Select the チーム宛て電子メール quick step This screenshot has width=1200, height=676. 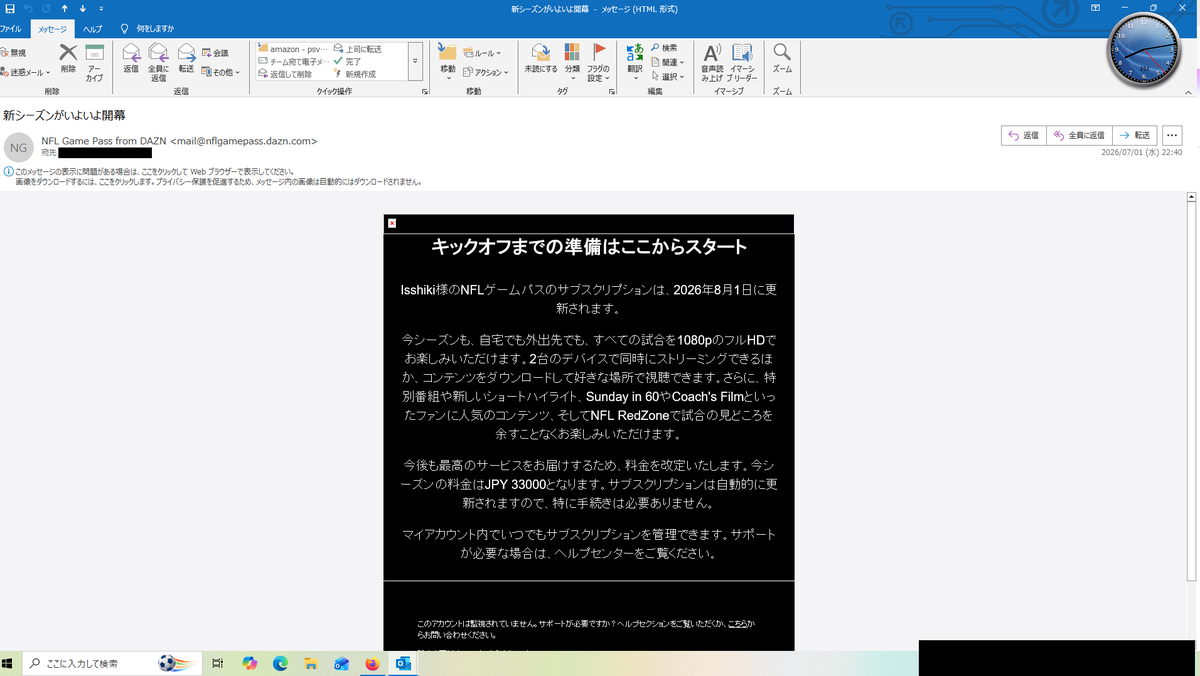292,61
